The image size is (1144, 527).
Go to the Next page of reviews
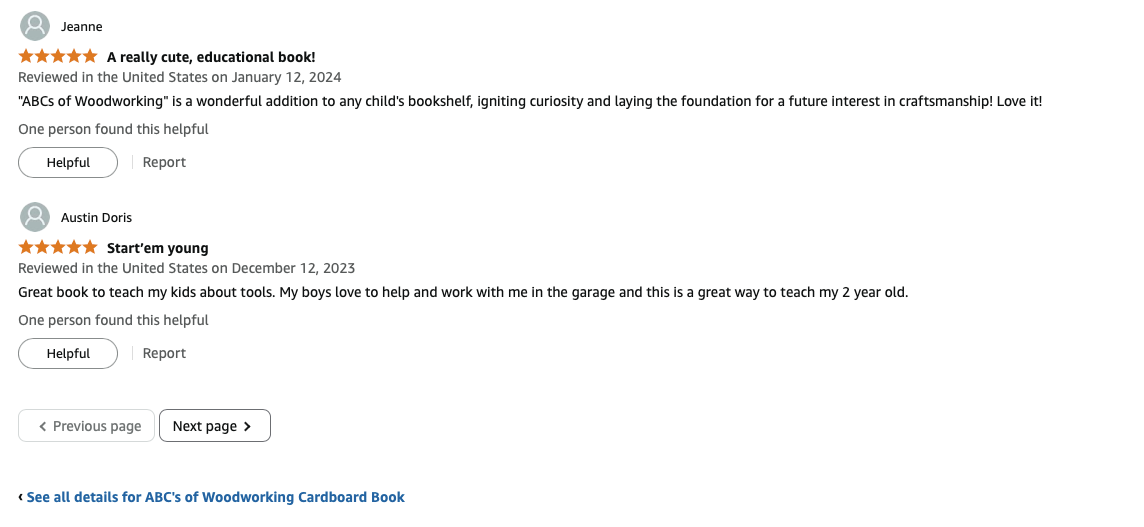[x=214, y=426]
